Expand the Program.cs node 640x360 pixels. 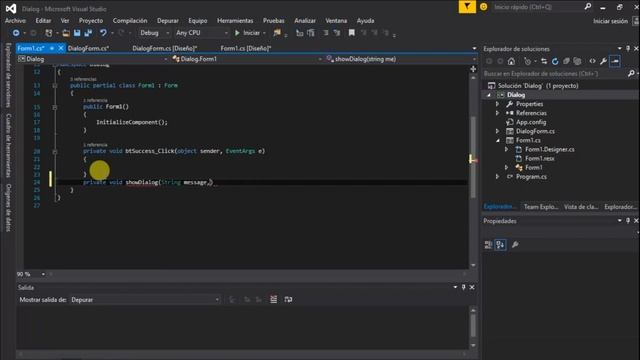tap(498, 177)
